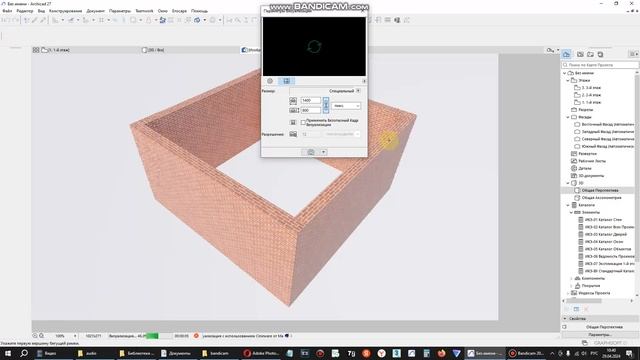Select Восточный Фасад in Navigator
The image size is (640, 360).
point(604,124)
